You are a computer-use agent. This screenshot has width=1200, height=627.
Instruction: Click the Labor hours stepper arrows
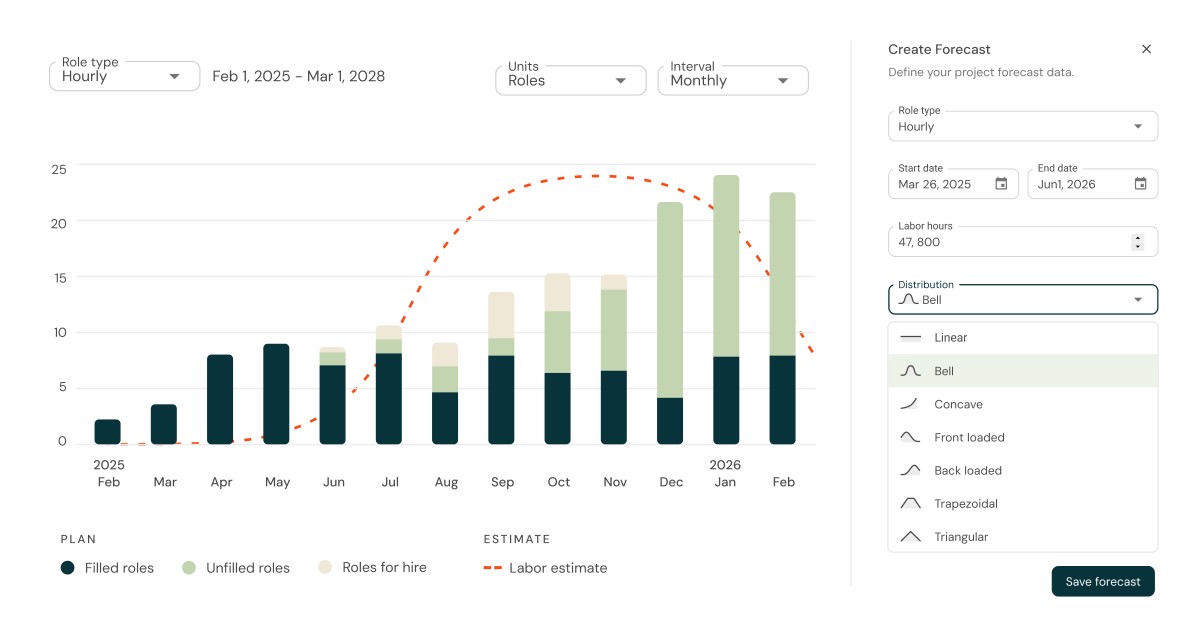point(1137,242)
